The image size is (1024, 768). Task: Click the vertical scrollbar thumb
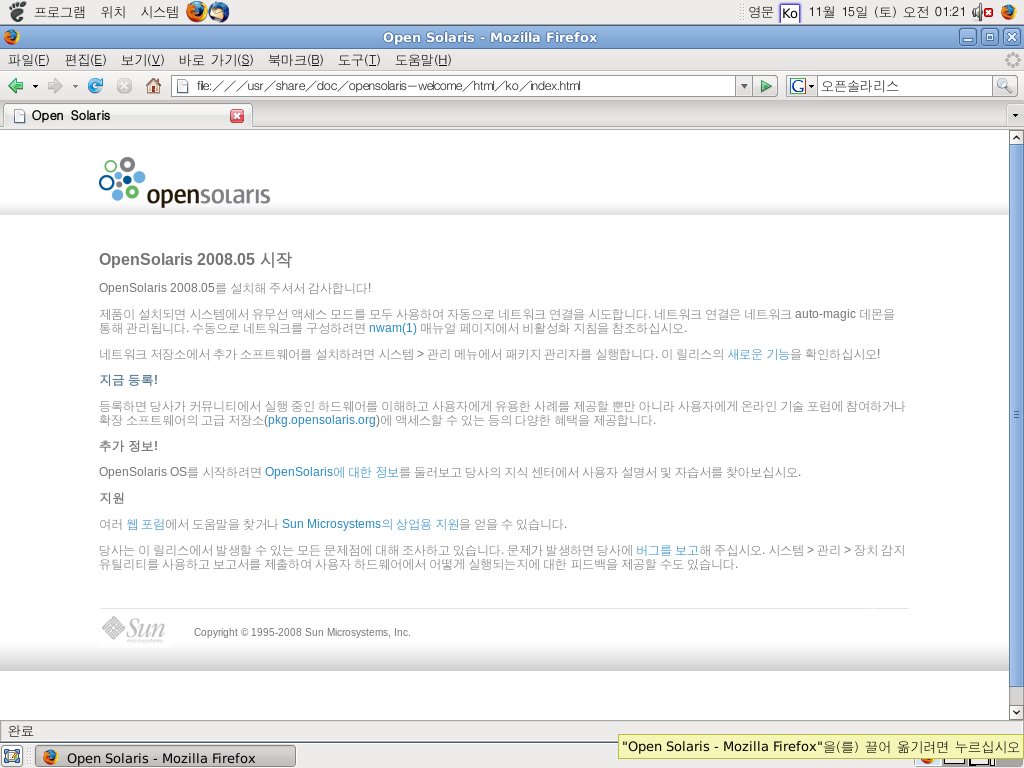pyautogui.click(x=1016, y=415)
